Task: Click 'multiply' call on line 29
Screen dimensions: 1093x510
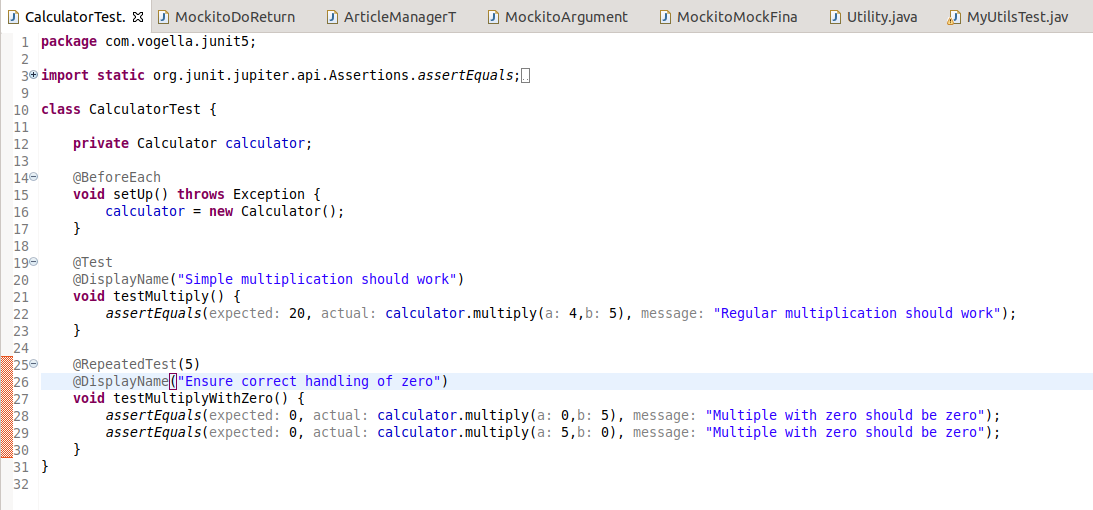Action: click(x=497, y=432)
